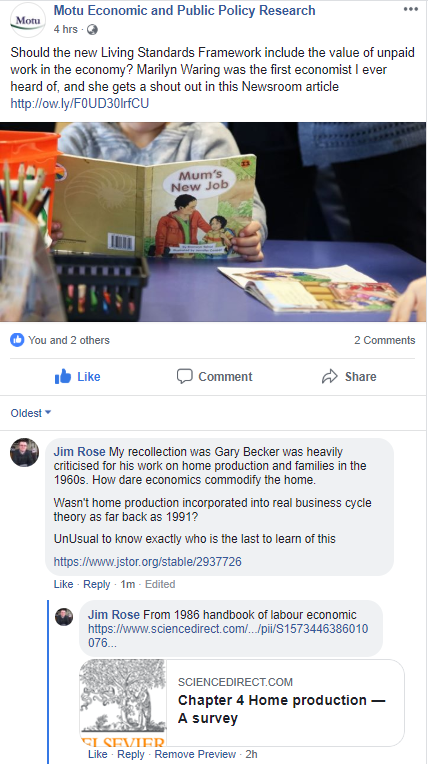Open Motu Economic and Public Policy Research page
The width and height of the screenshot is (428, 764).
tap(184, 10)
